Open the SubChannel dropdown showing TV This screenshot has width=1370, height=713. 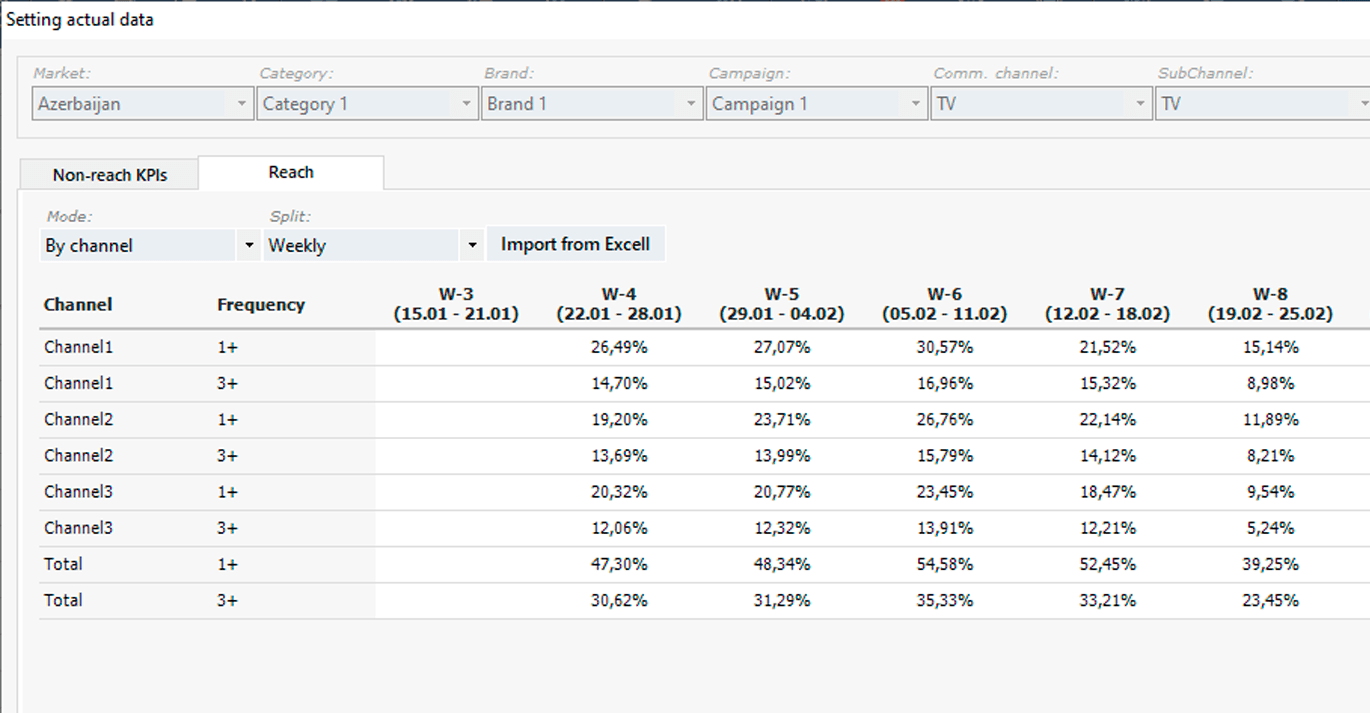tap(1263, 104)
